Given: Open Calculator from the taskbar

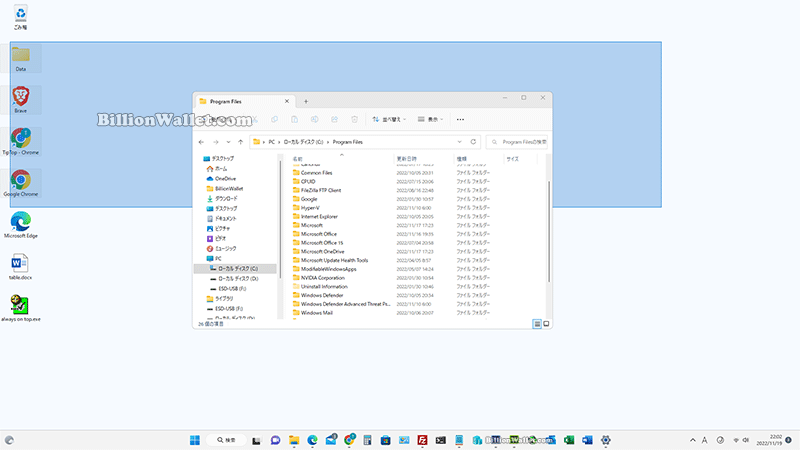Looking at the screenshot, I should pos(367,440).
